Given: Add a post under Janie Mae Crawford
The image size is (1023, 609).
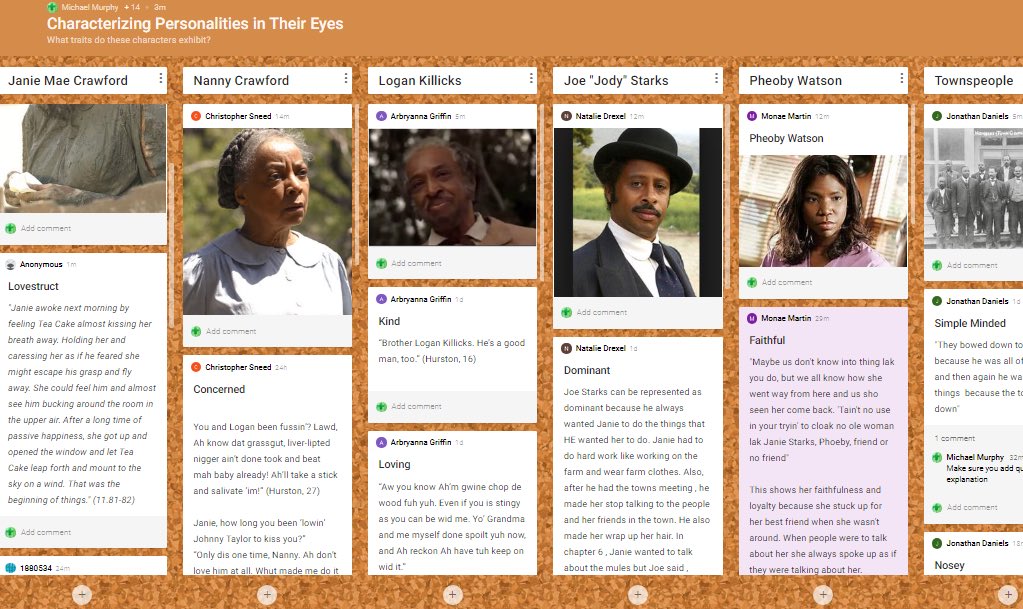Looking at the screenshot, I should point(82,595).
